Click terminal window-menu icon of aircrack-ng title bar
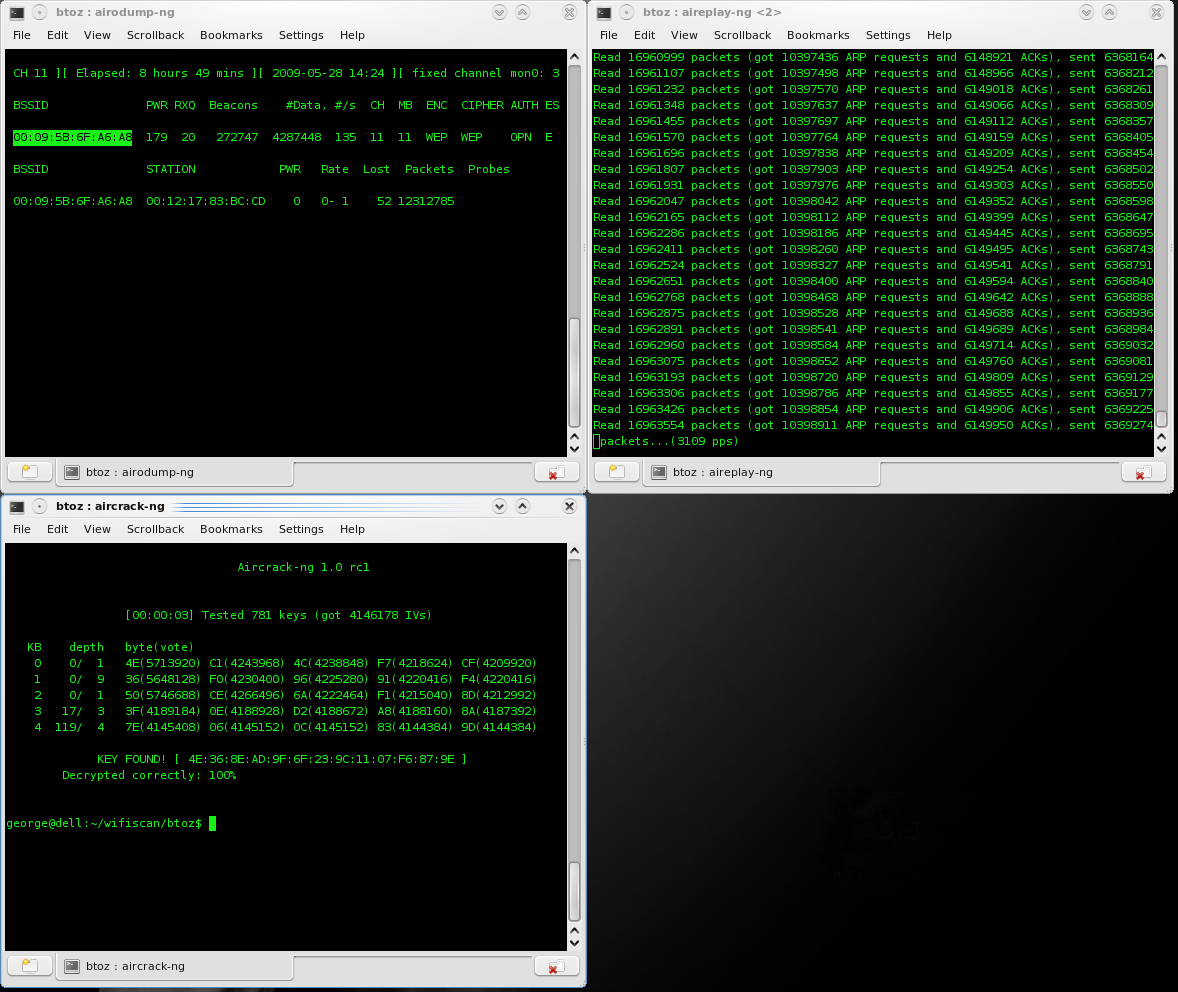1178x992 pixels. click(x=17, y=507)
